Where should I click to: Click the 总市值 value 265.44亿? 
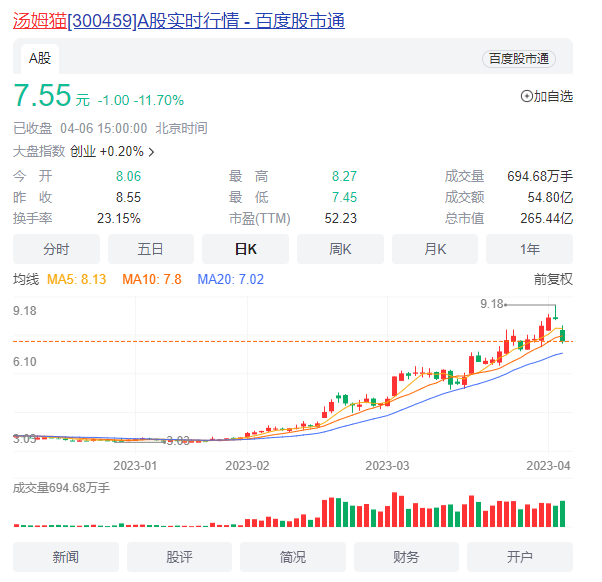(x=546, y=218)
